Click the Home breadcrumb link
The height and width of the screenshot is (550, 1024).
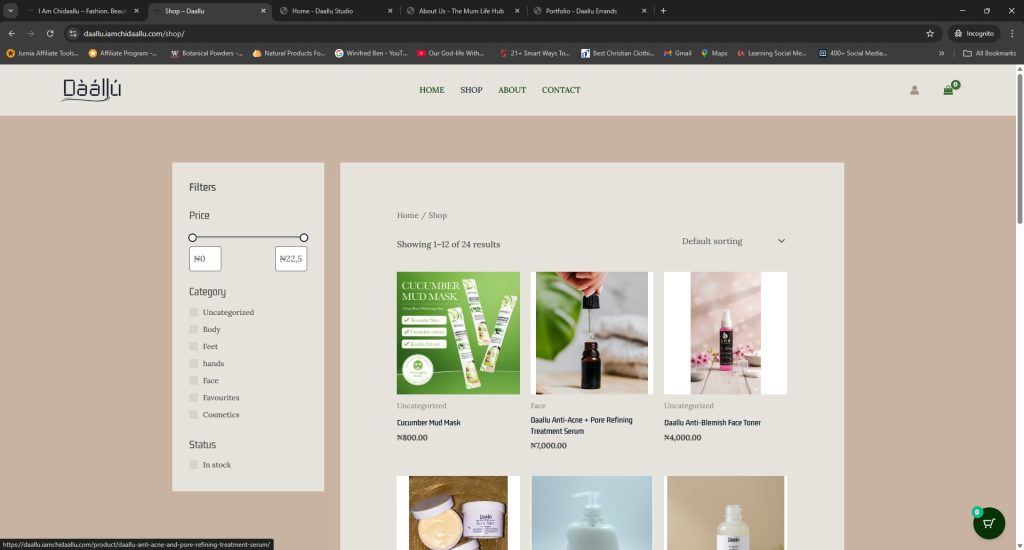pos(408,215)
